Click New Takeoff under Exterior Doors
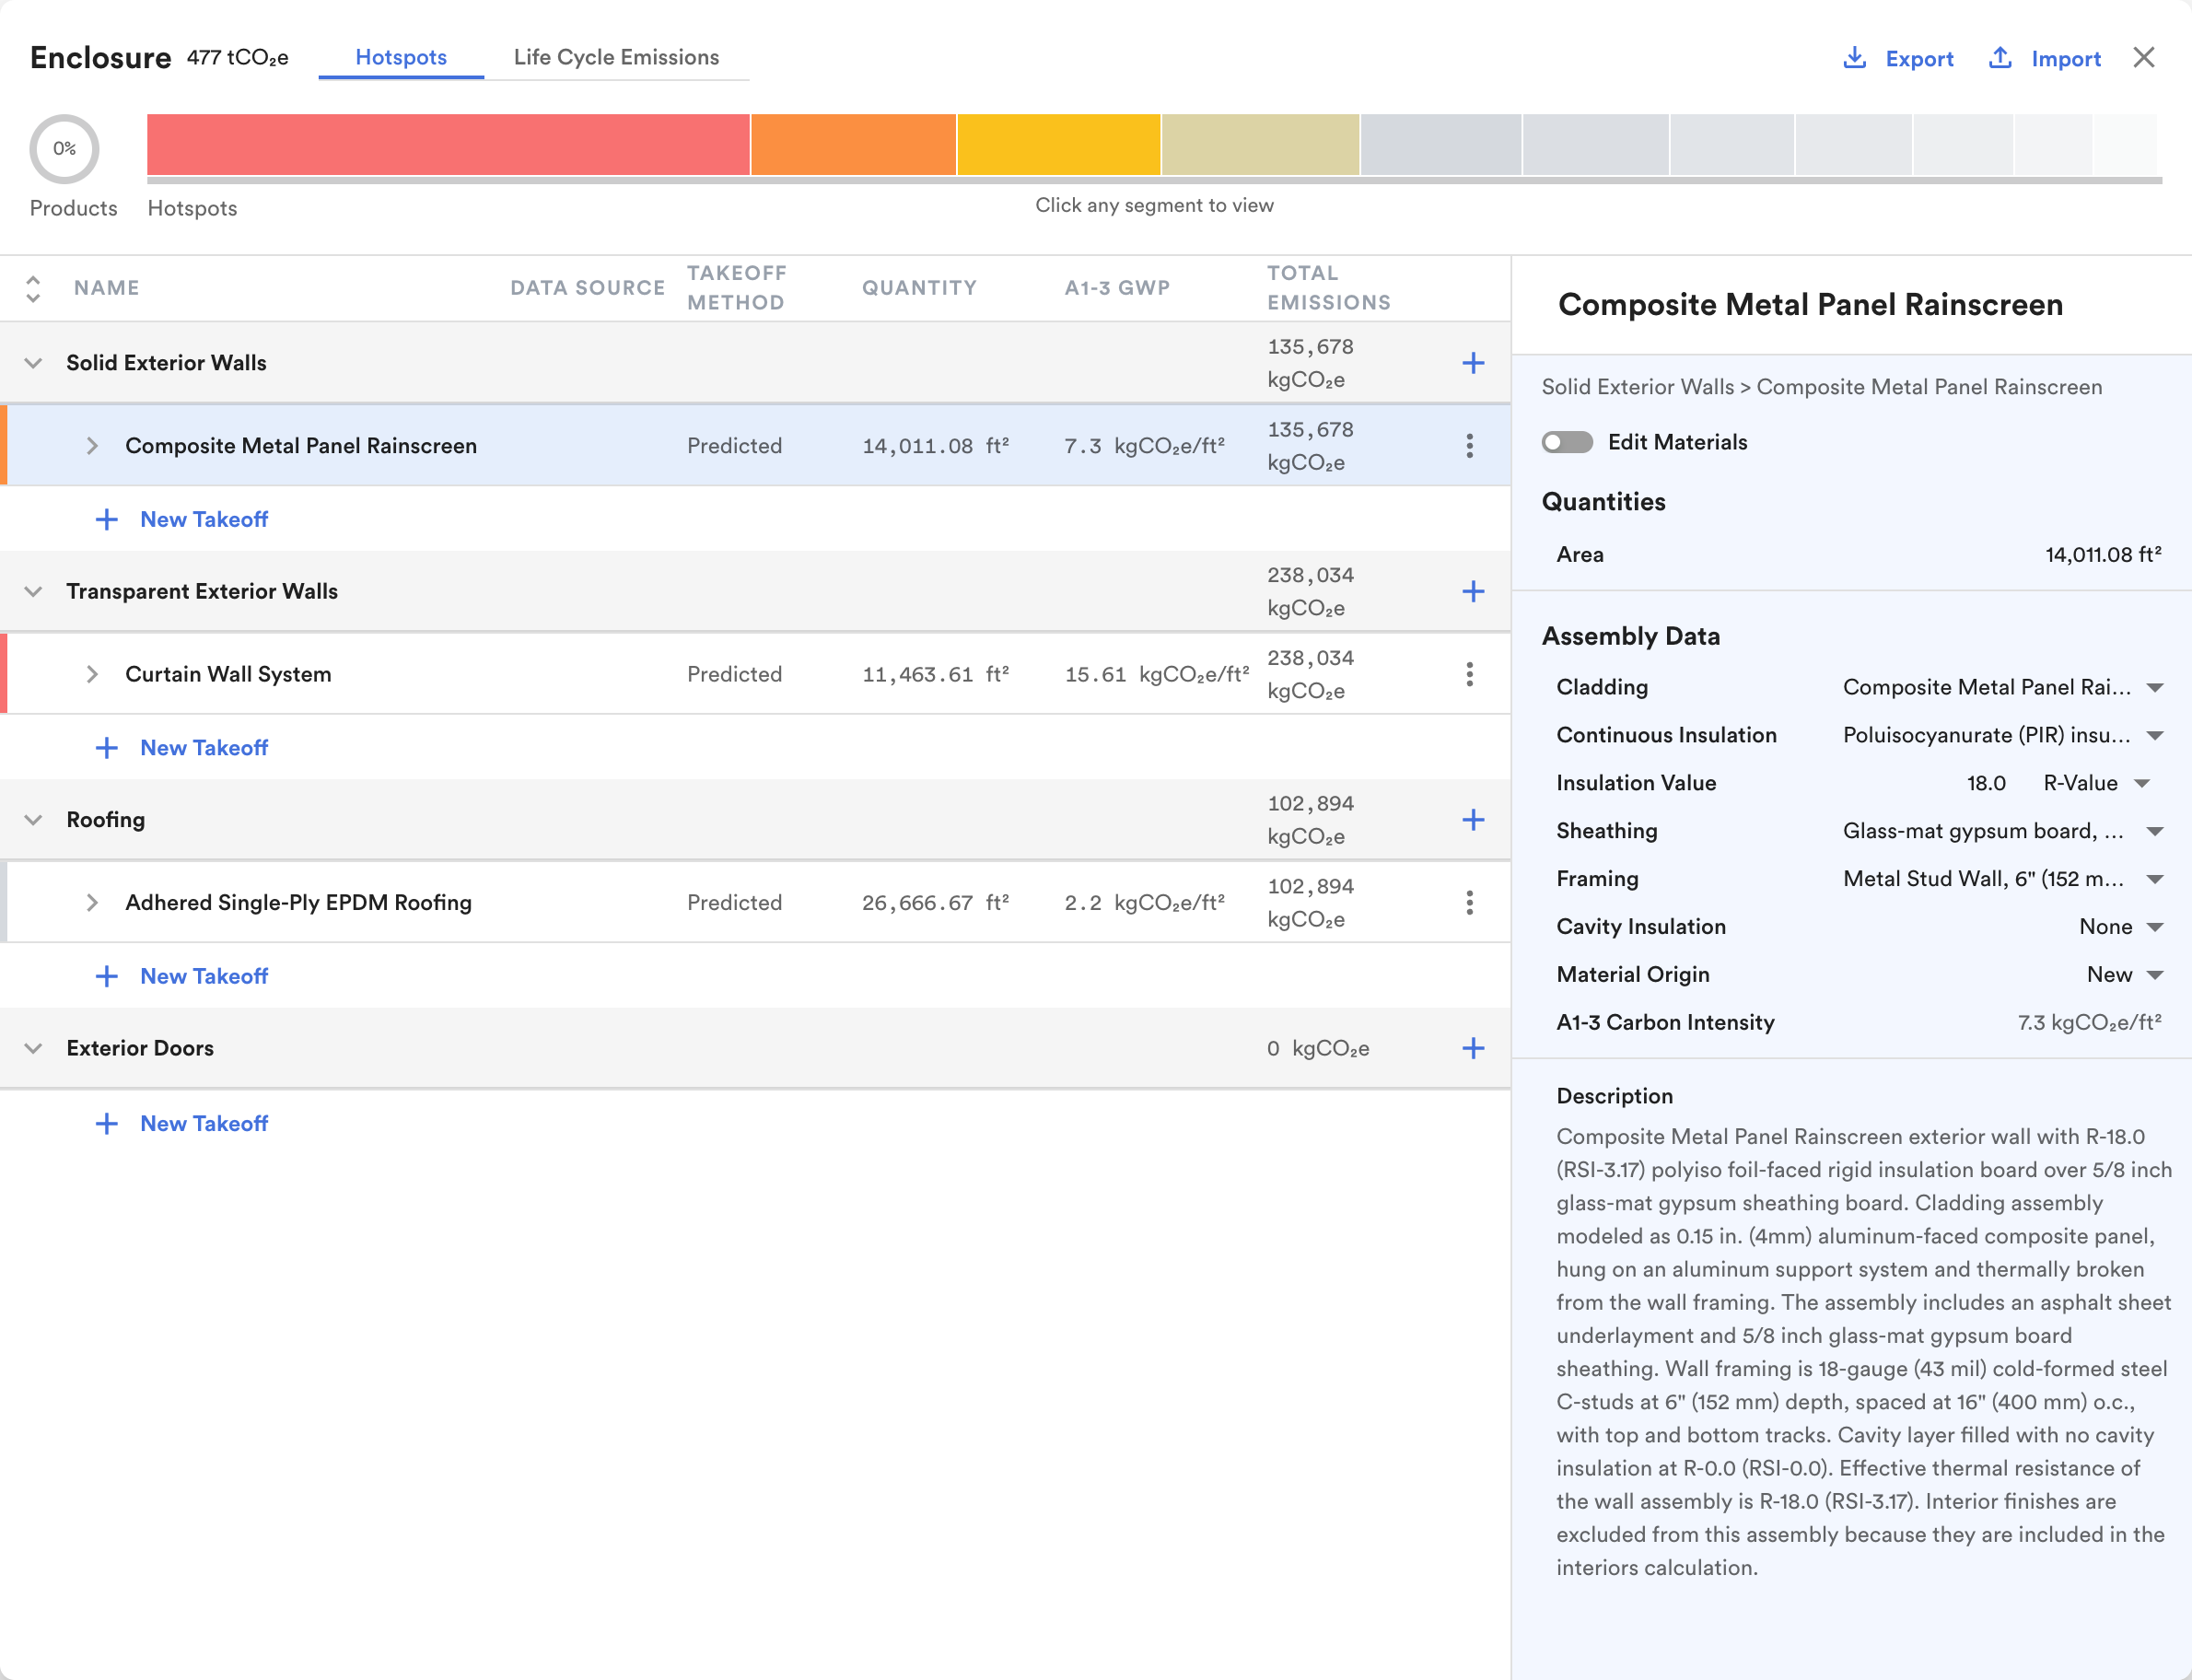The image size is (2192, 1680). pos(182,1124)
